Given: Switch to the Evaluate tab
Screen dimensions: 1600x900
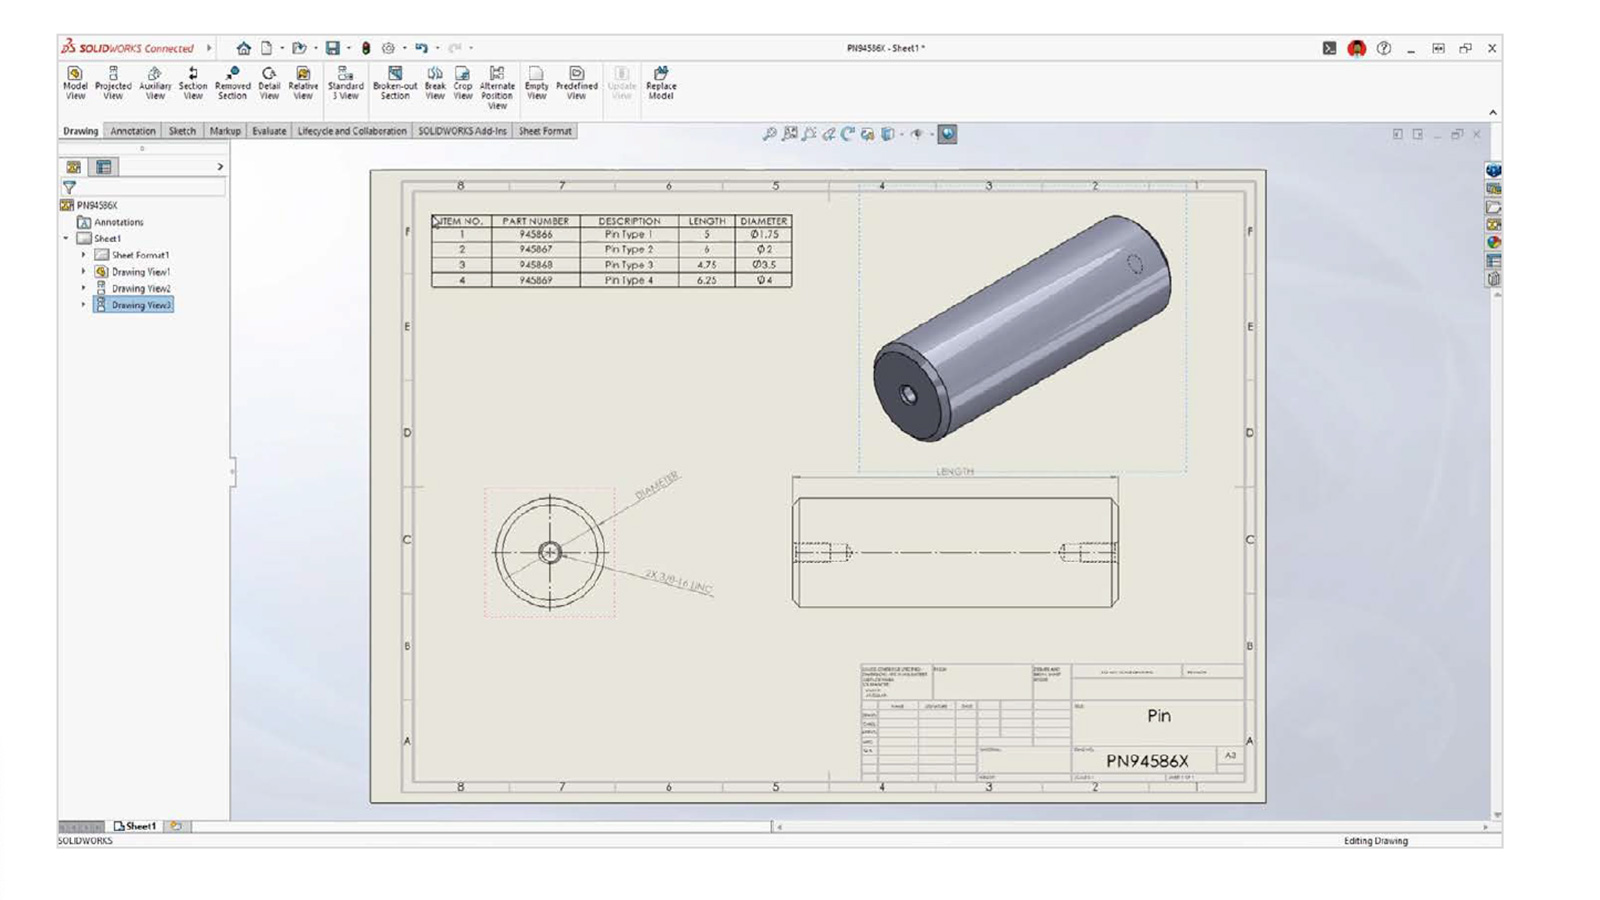Looking at the screenshot, I should click(269, 131).
